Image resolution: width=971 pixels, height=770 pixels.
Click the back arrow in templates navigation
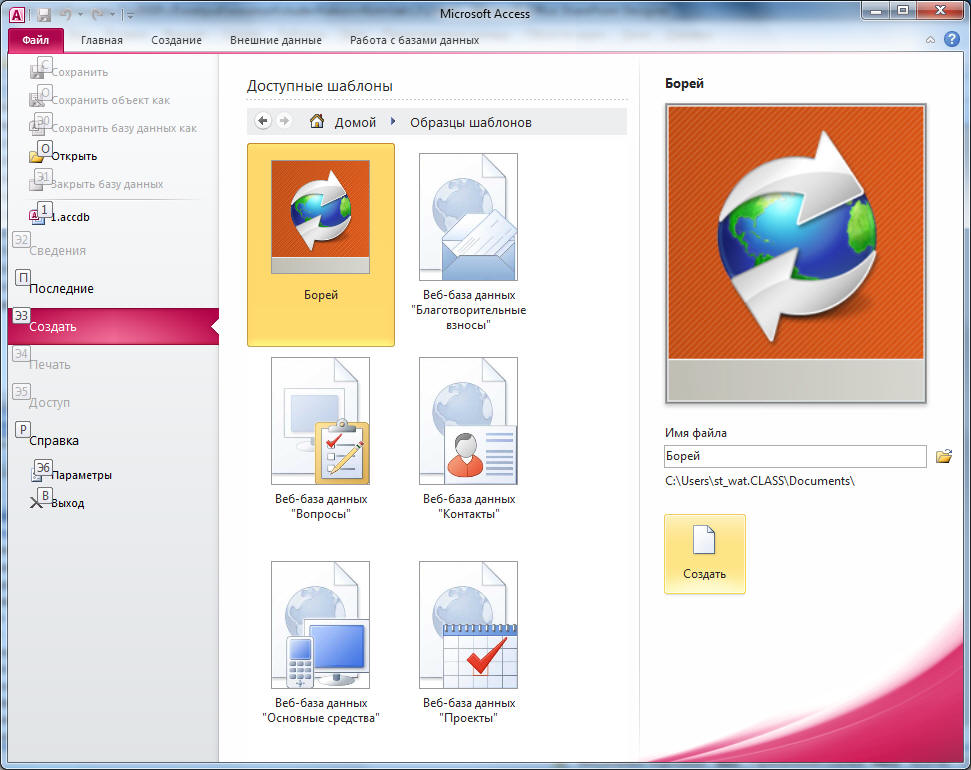click(x=263, y=121)
